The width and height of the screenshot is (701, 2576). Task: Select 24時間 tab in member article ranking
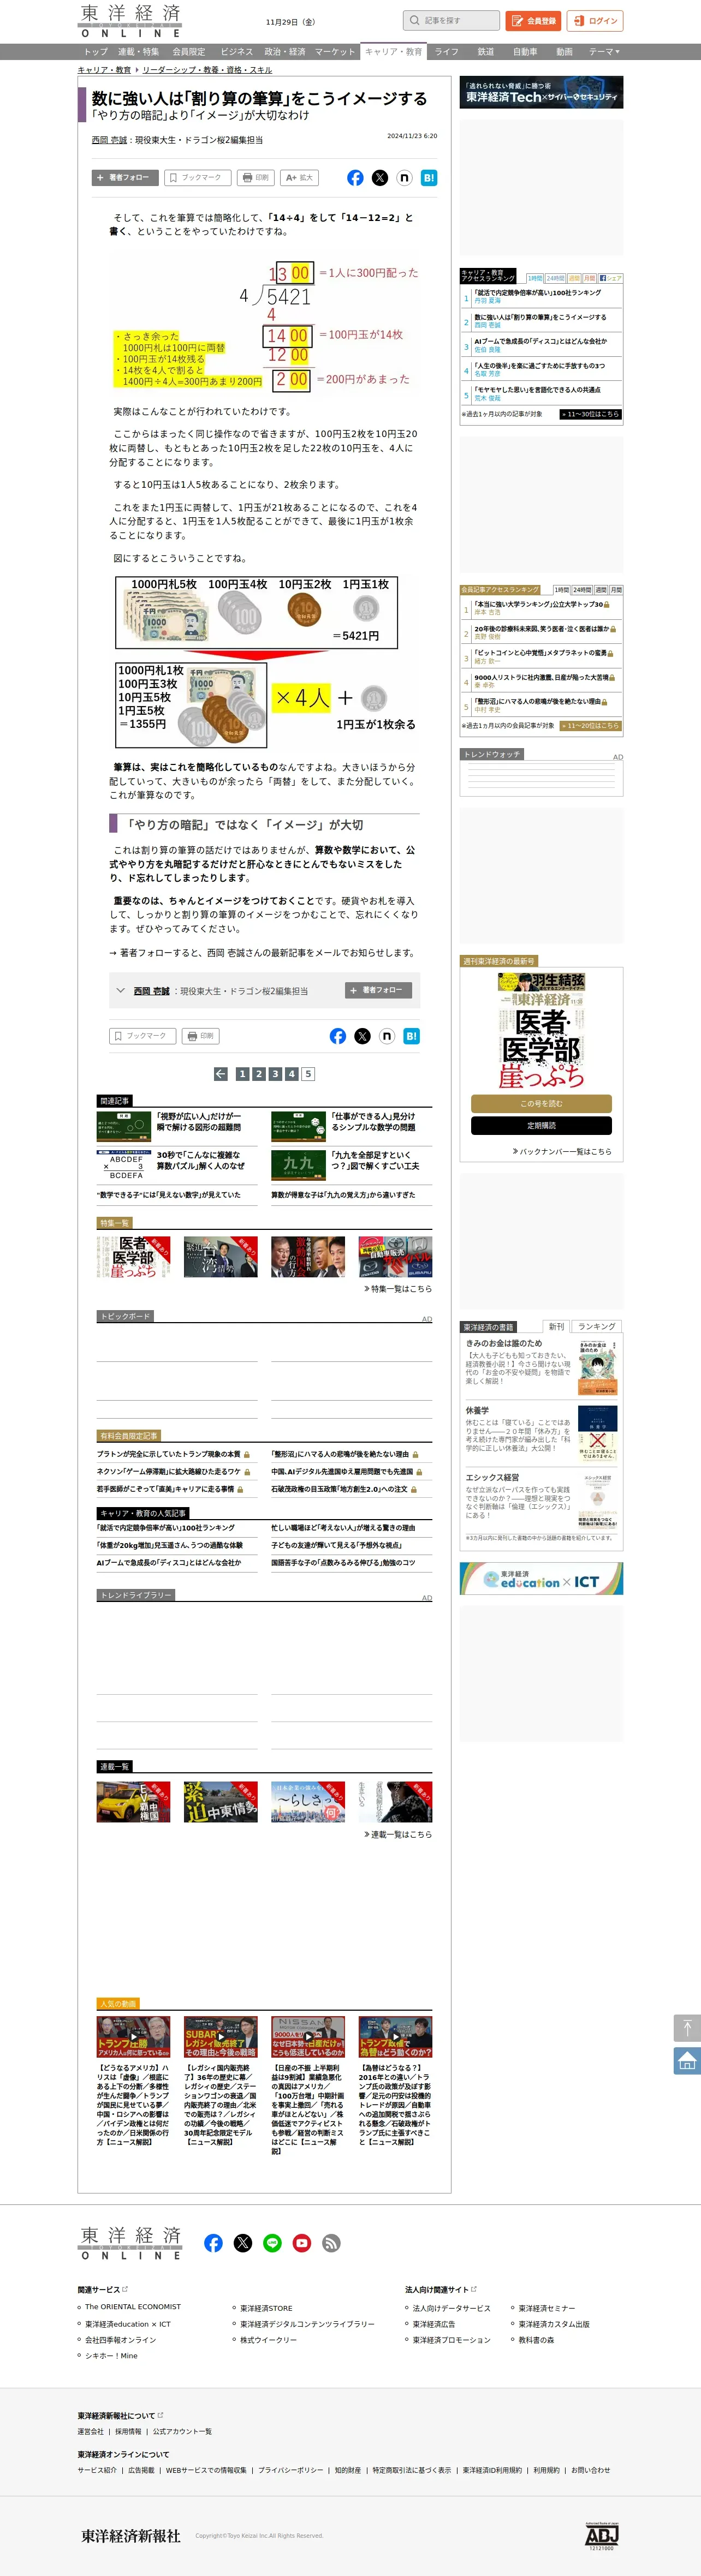click(582, 590)
